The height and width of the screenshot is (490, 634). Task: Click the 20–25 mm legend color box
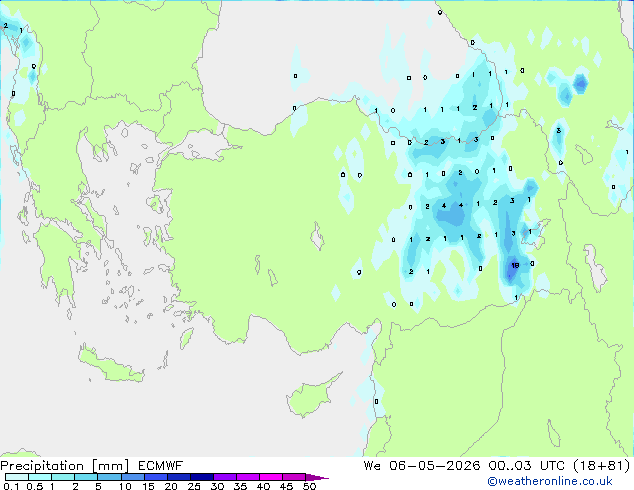178,477
